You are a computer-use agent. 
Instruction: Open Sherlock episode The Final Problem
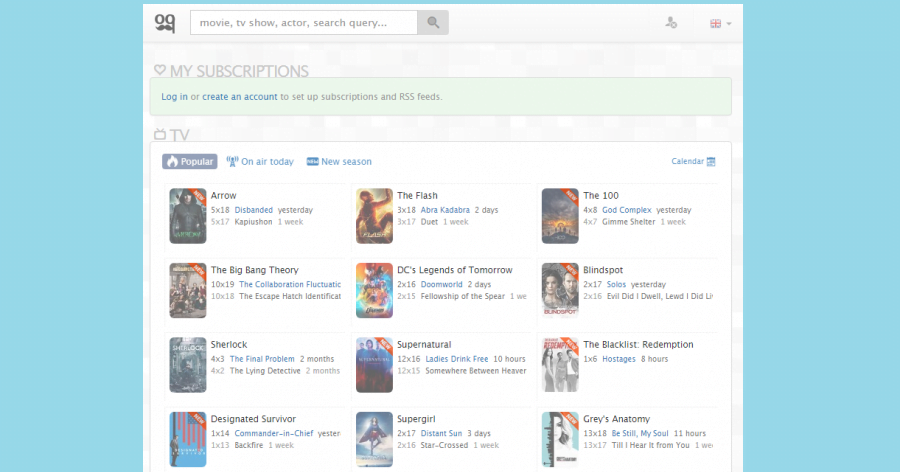(x=262, y=359)
